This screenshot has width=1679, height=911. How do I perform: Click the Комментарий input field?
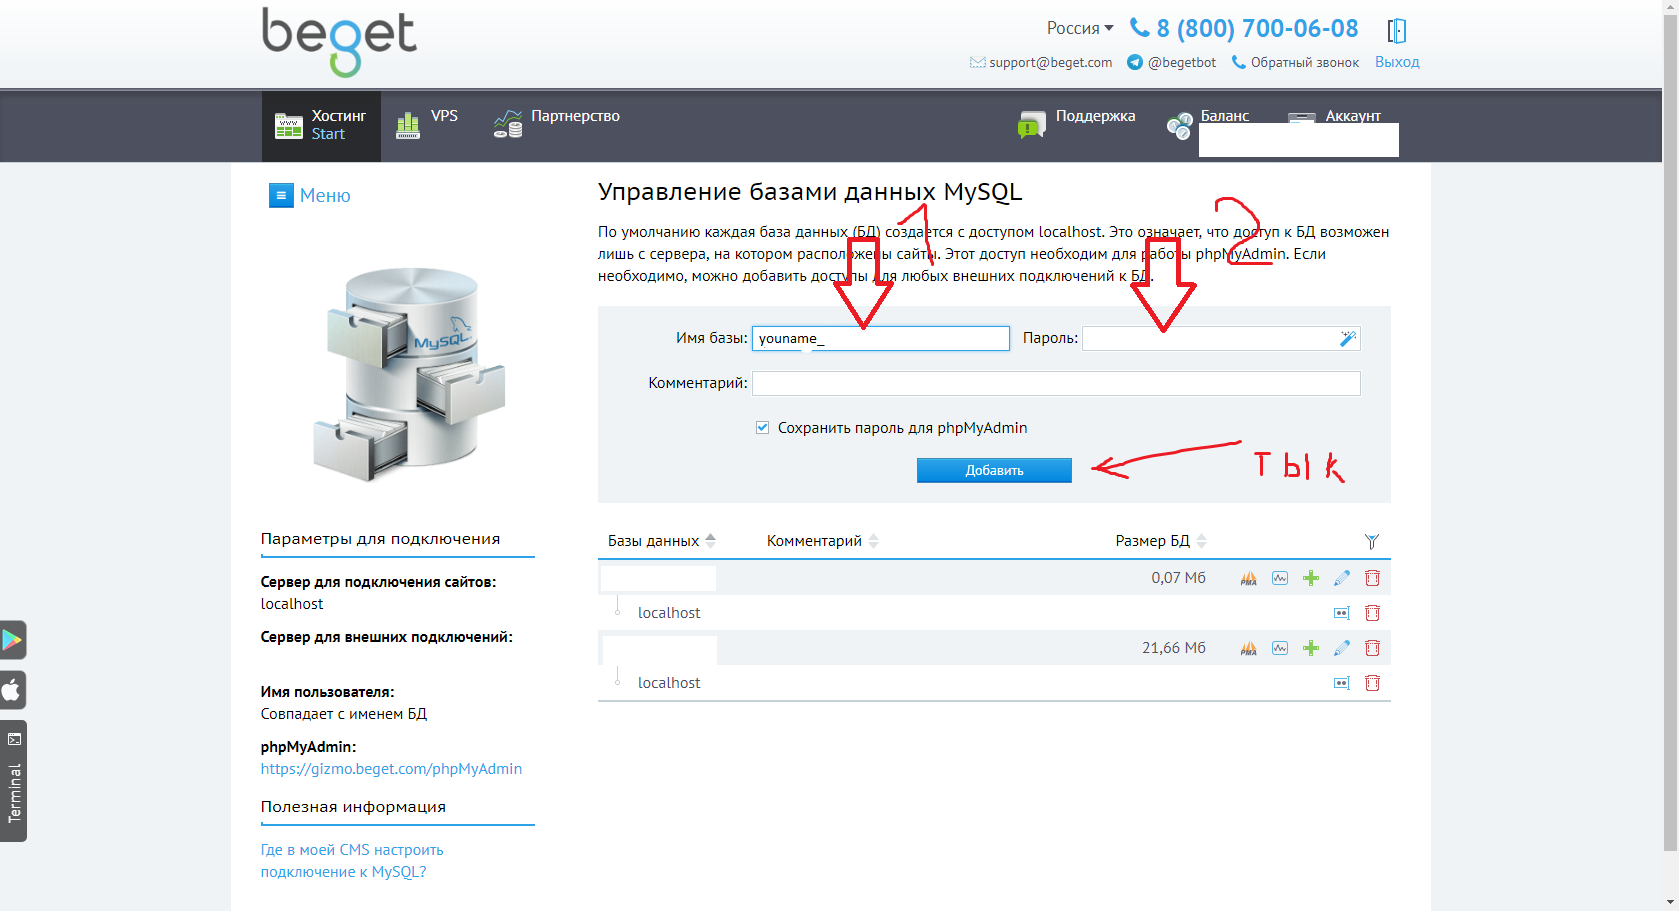[1055, 383]
